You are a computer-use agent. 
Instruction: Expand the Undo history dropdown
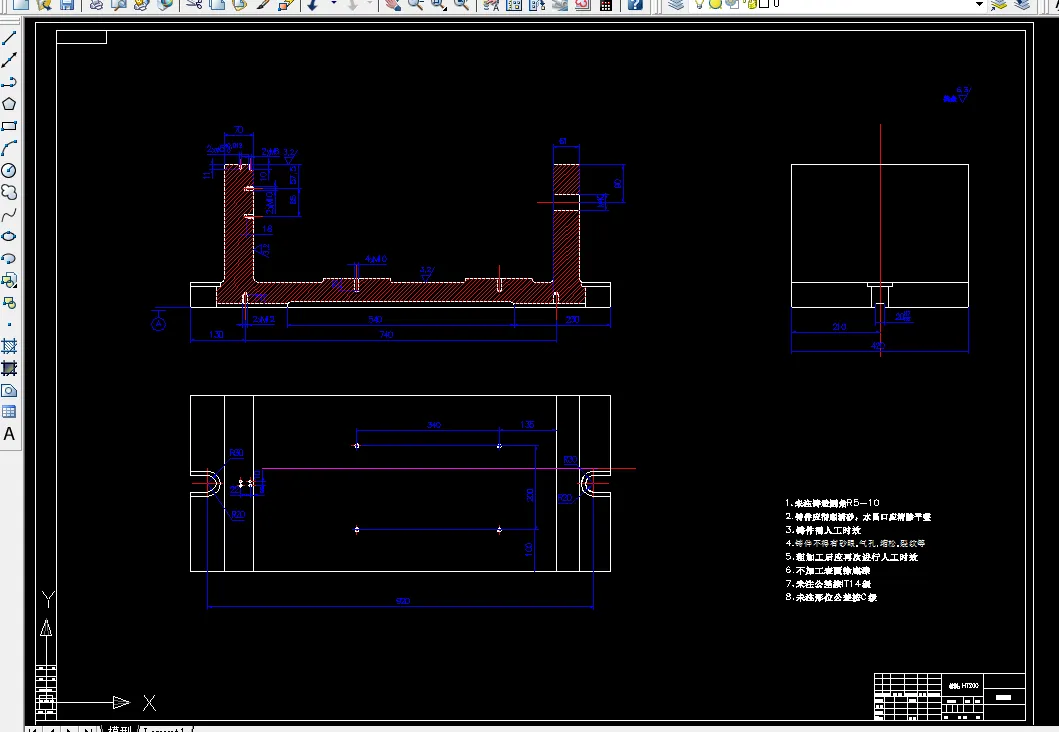click(x=333, y=4)
